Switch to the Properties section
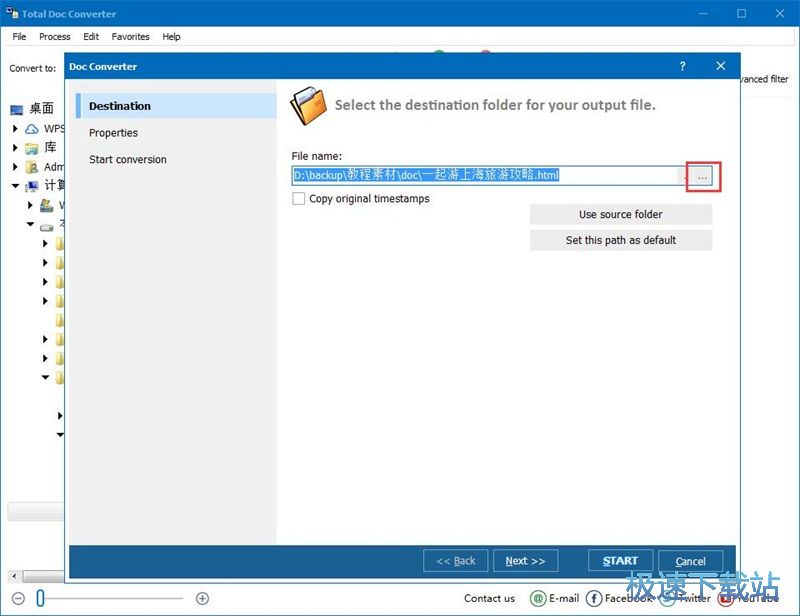Screen dimensions: 800x616 [x=113, y=133]
